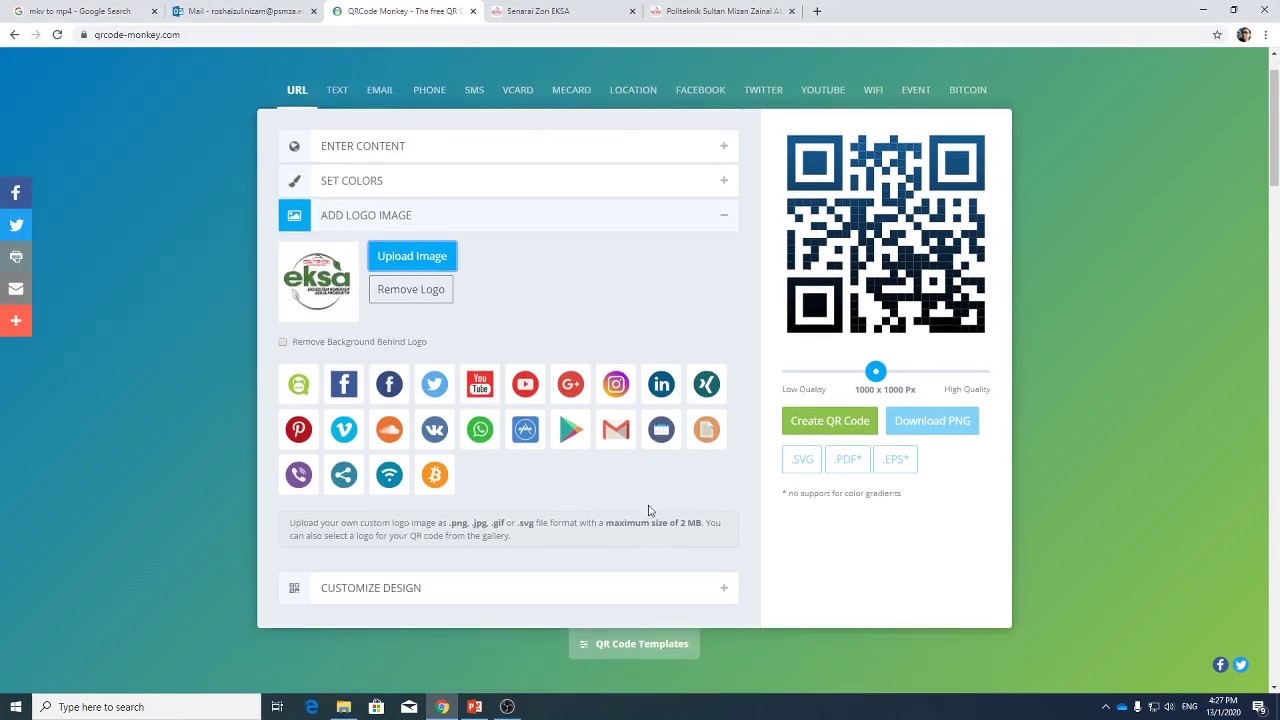Pick the SoundCloud logo

(389, 429)
